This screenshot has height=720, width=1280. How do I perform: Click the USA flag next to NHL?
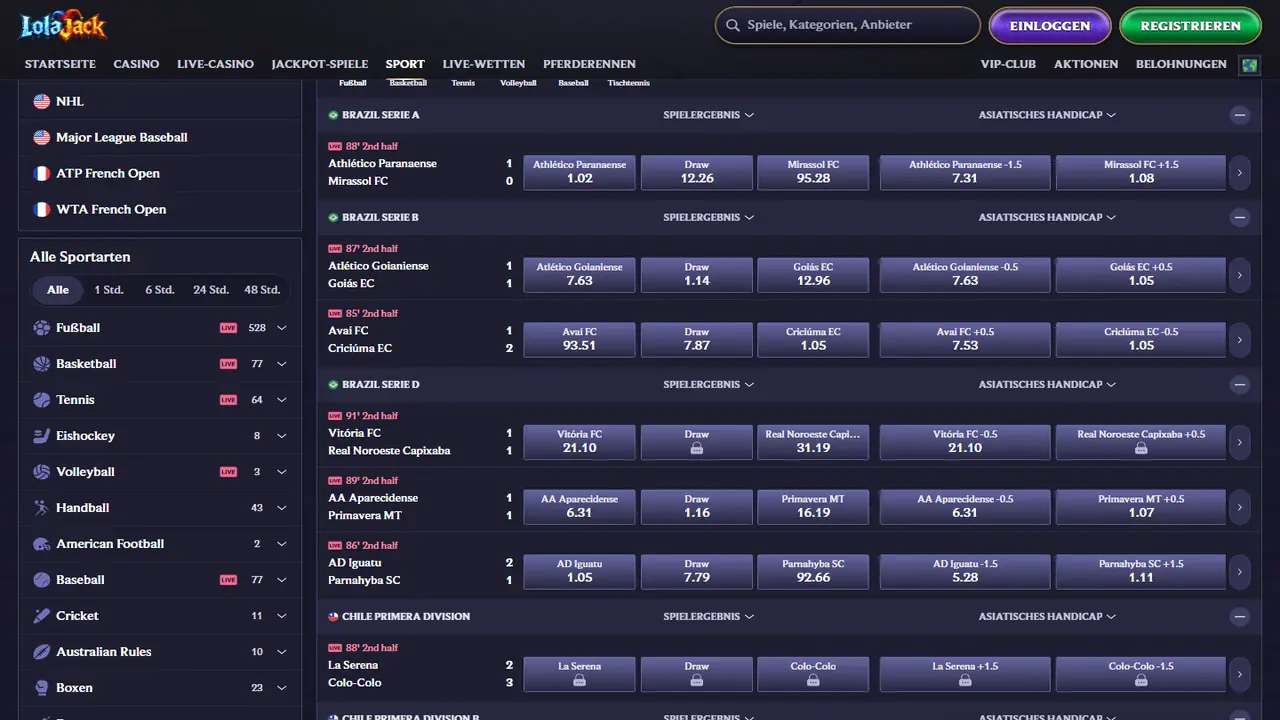tap(41, 101)
